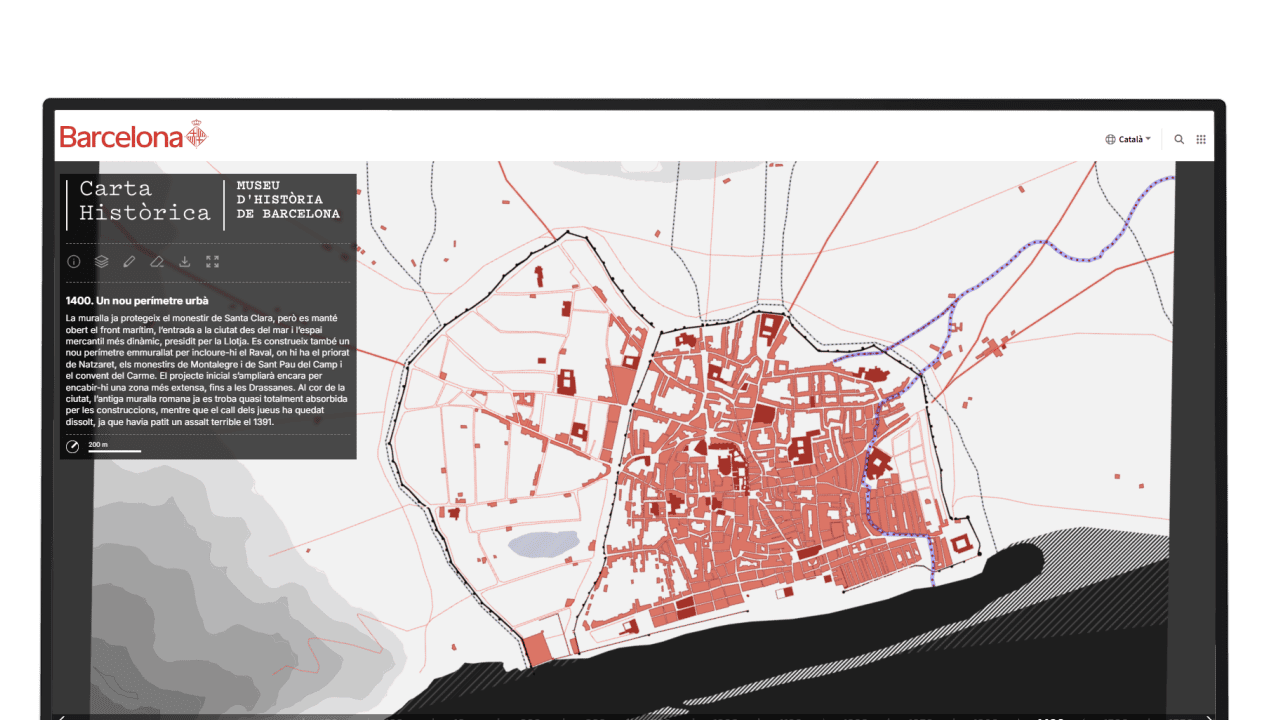
Task: Open the information panel icon
Action: click(74, 262)
